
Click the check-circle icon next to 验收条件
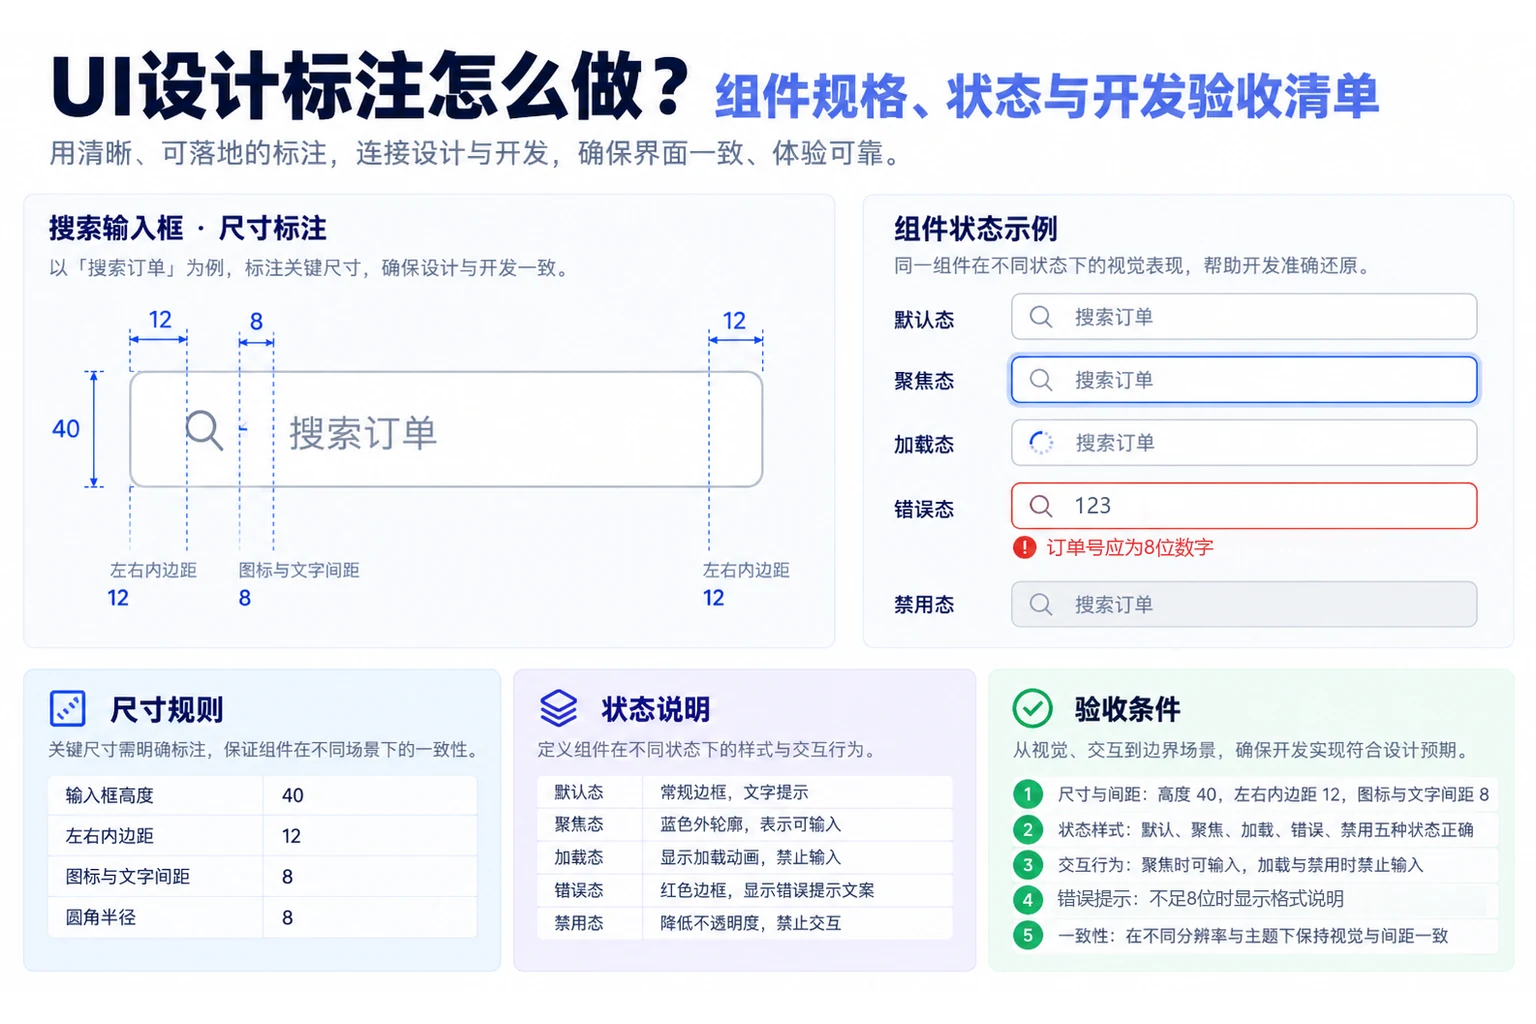click(1032, 708)
